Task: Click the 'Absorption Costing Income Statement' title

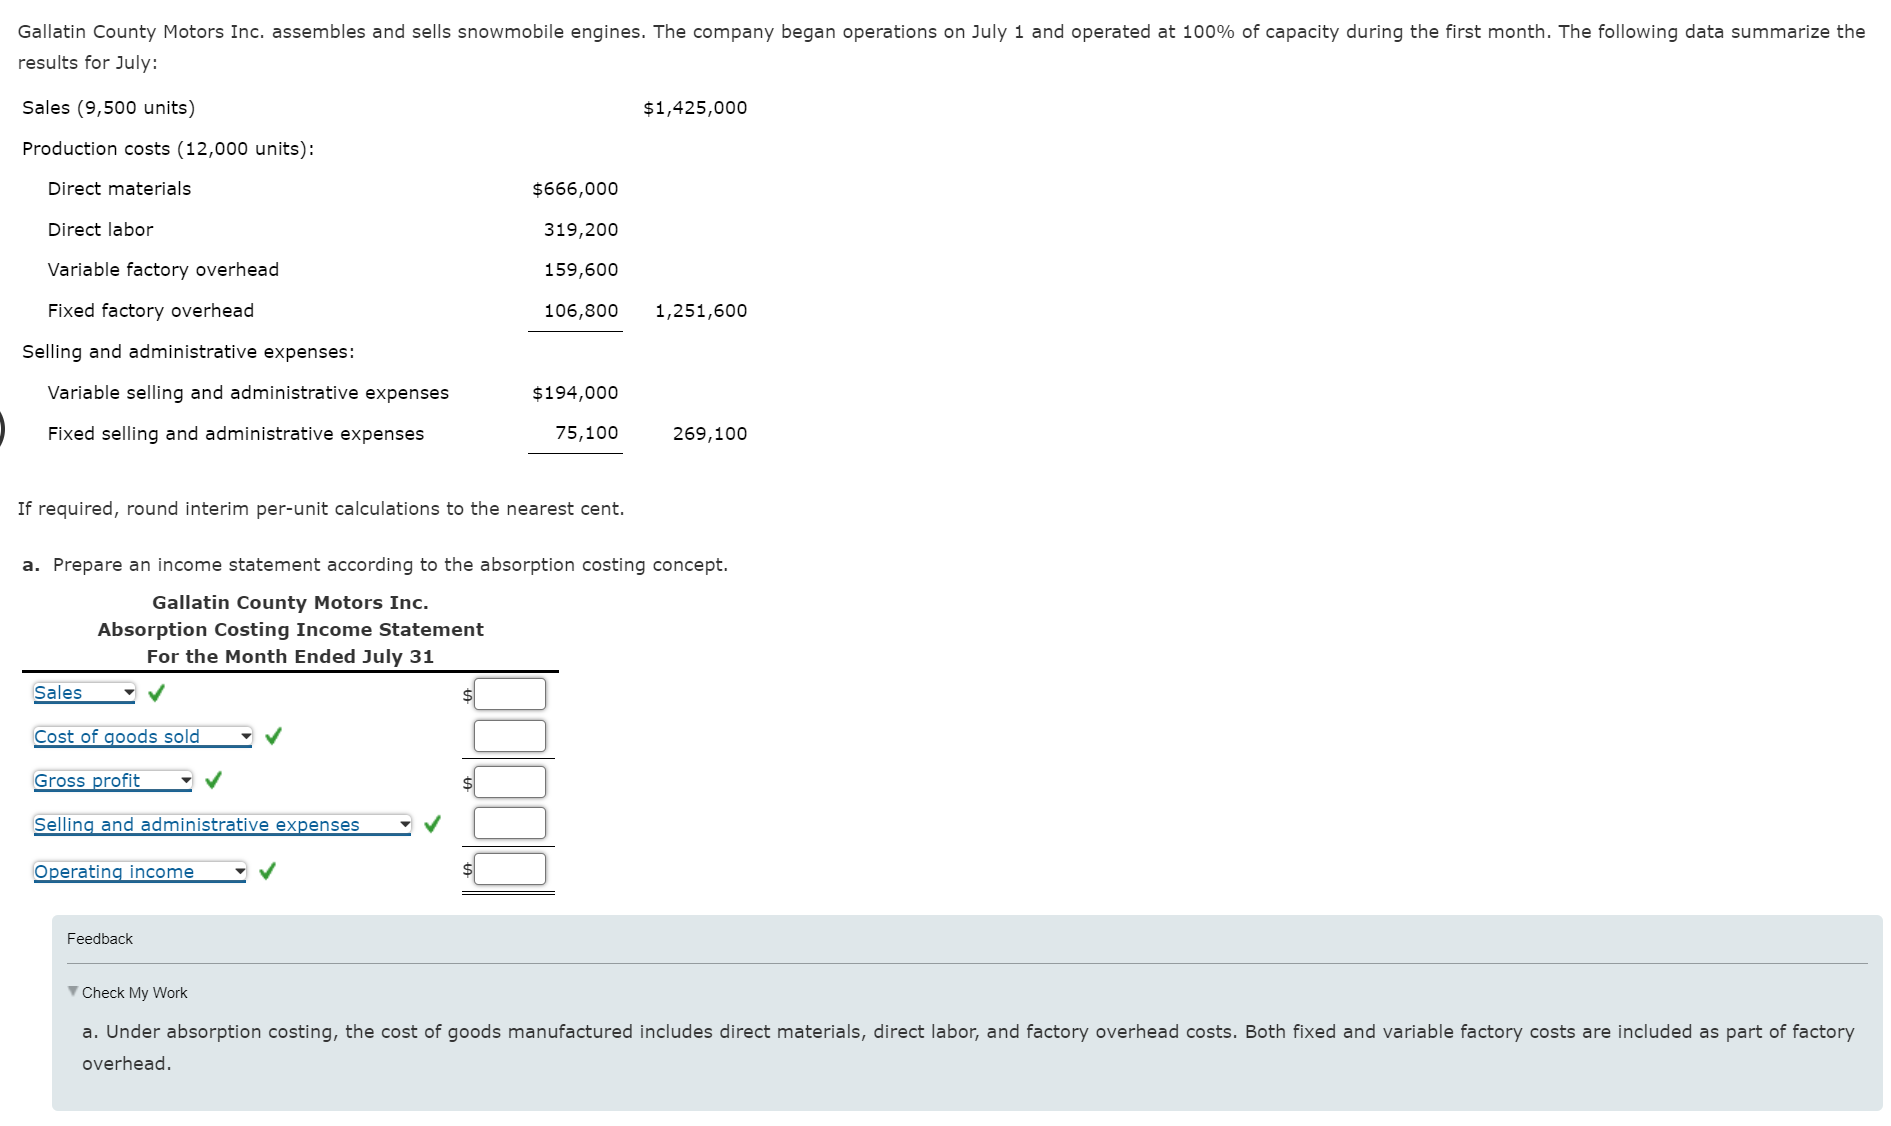Action: tap(291, 630)
